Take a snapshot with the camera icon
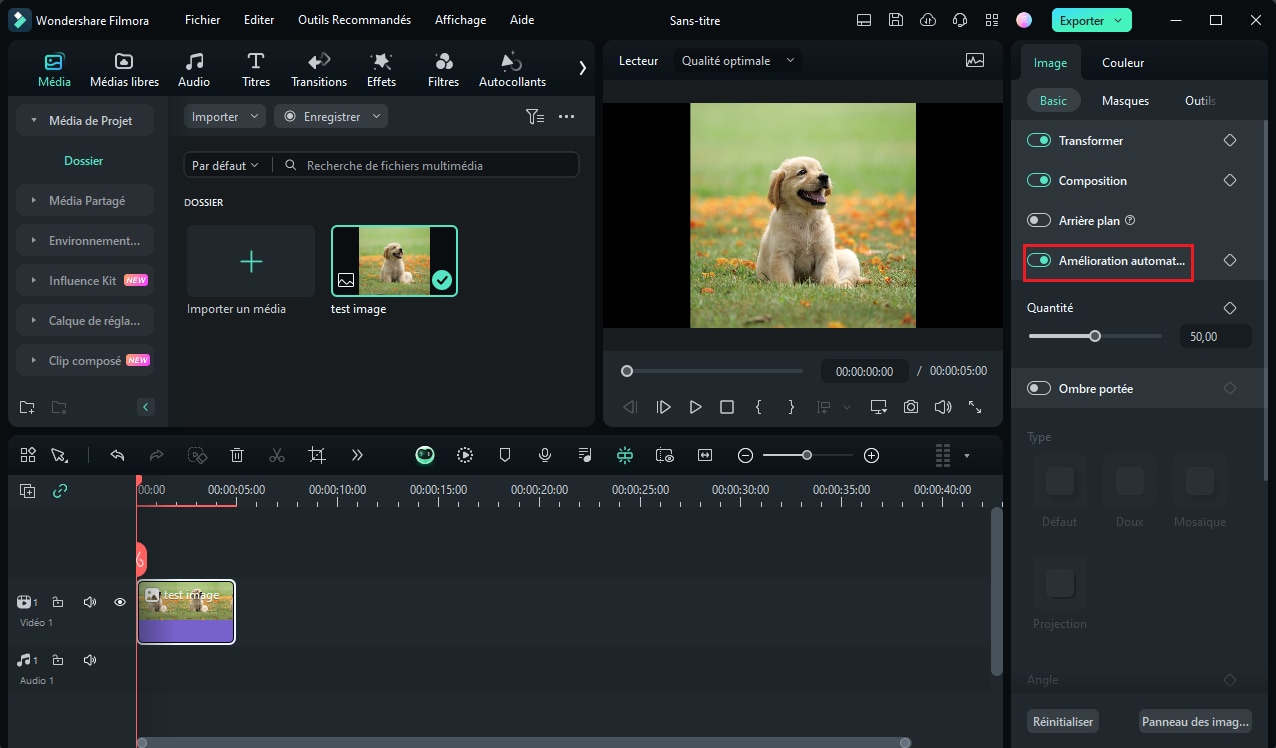 point(911,407)
